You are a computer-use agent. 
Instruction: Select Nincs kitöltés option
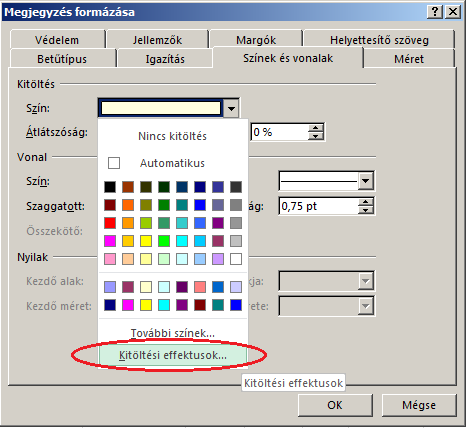[x=172, y=136]
